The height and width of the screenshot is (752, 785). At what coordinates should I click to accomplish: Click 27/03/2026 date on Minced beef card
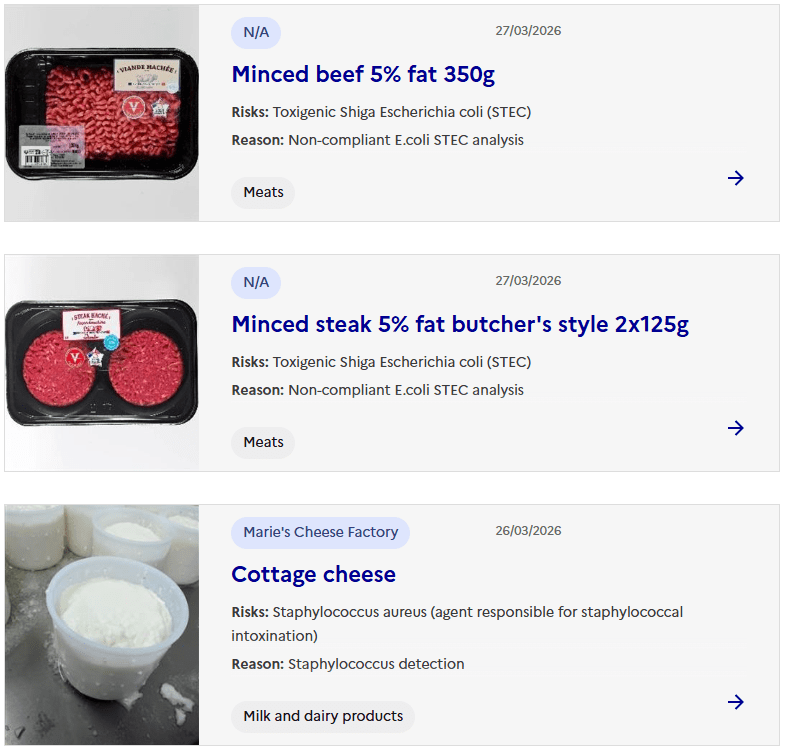pyautogui.click(x=528, y=31)
